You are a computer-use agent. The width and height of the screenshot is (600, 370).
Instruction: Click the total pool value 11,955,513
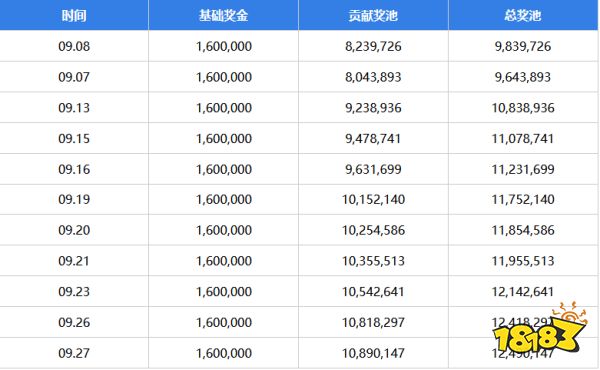[x=523, y=261]
